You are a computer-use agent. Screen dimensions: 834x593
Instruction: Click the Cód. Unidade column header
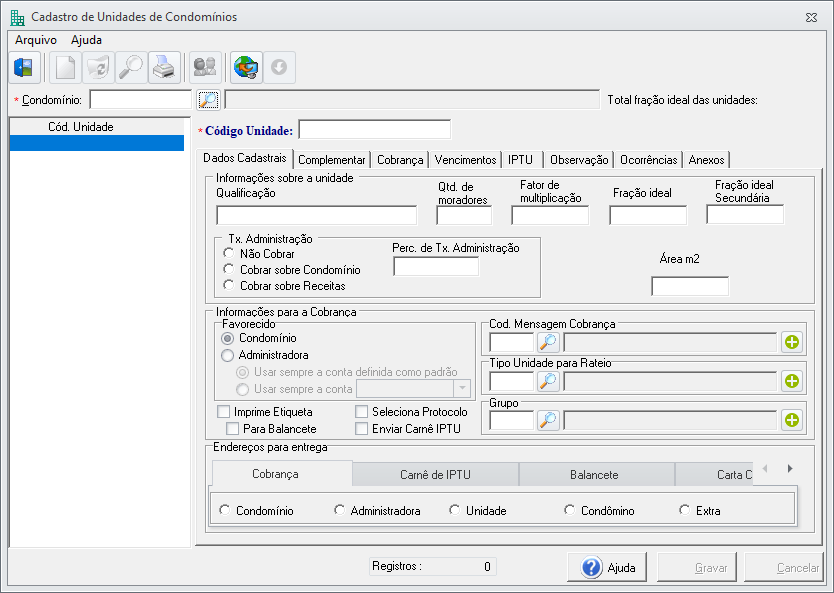[97, 127]
